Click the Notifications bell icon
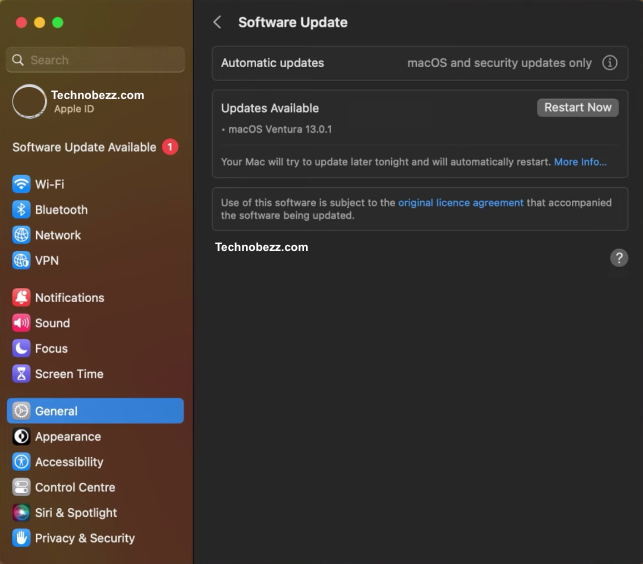The height and width of the screenshot is (564, 643). 21,298
